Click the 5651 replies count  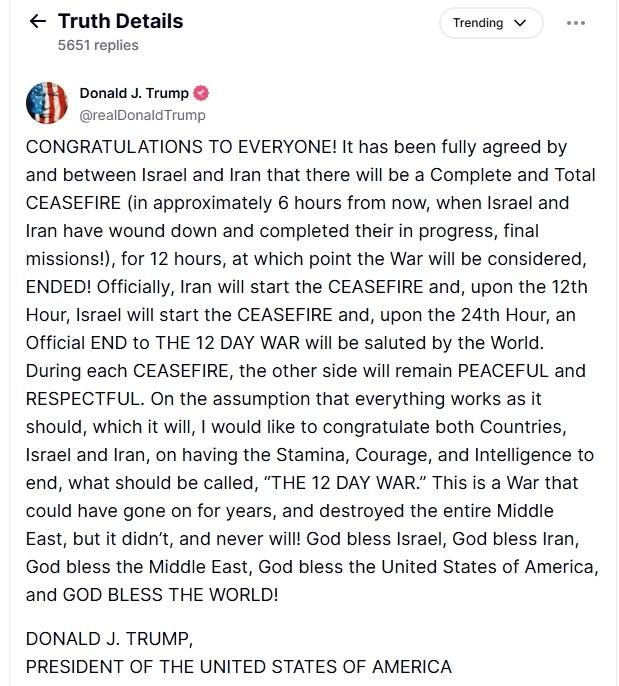[x=98, y=45]
